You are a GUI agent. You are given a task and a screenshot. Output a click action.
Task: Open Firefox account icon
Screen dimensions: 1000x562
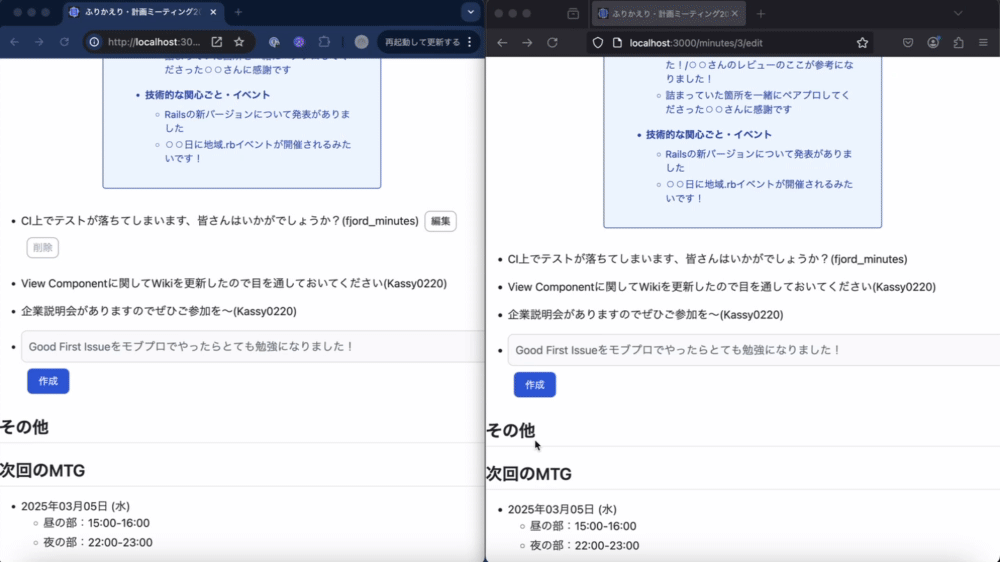tap(933, 43)
